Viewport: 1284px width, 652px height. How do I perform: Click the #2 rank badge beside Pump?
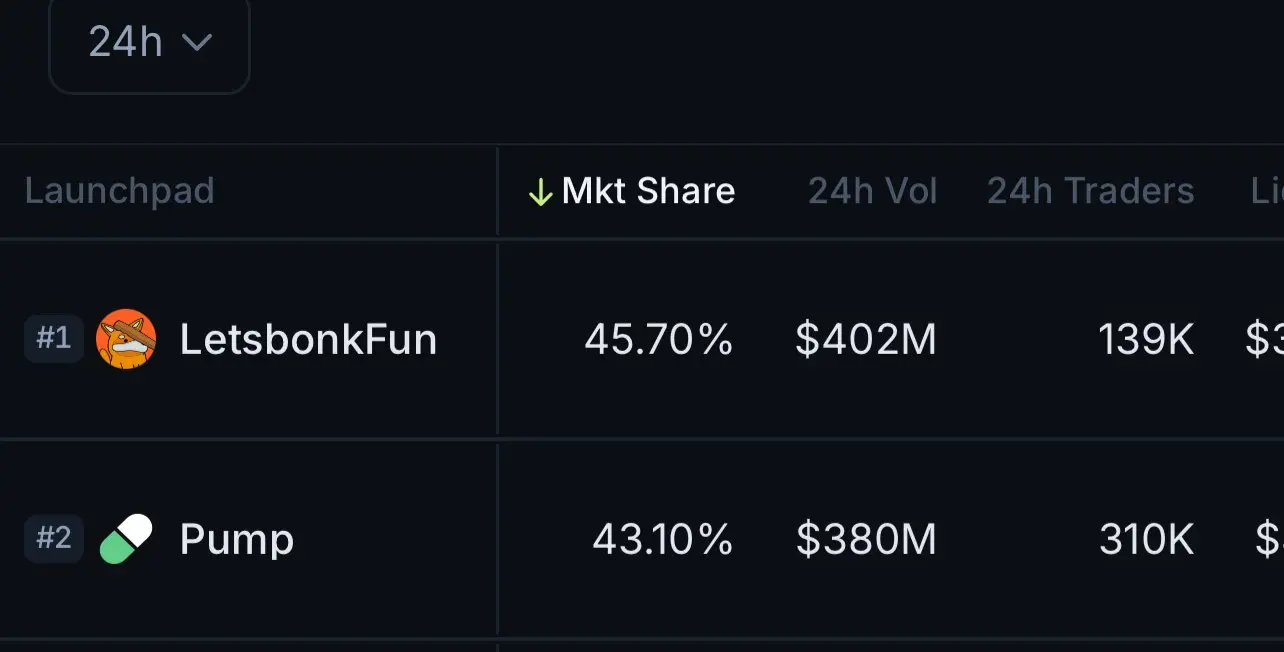click(x=53, y=538)
